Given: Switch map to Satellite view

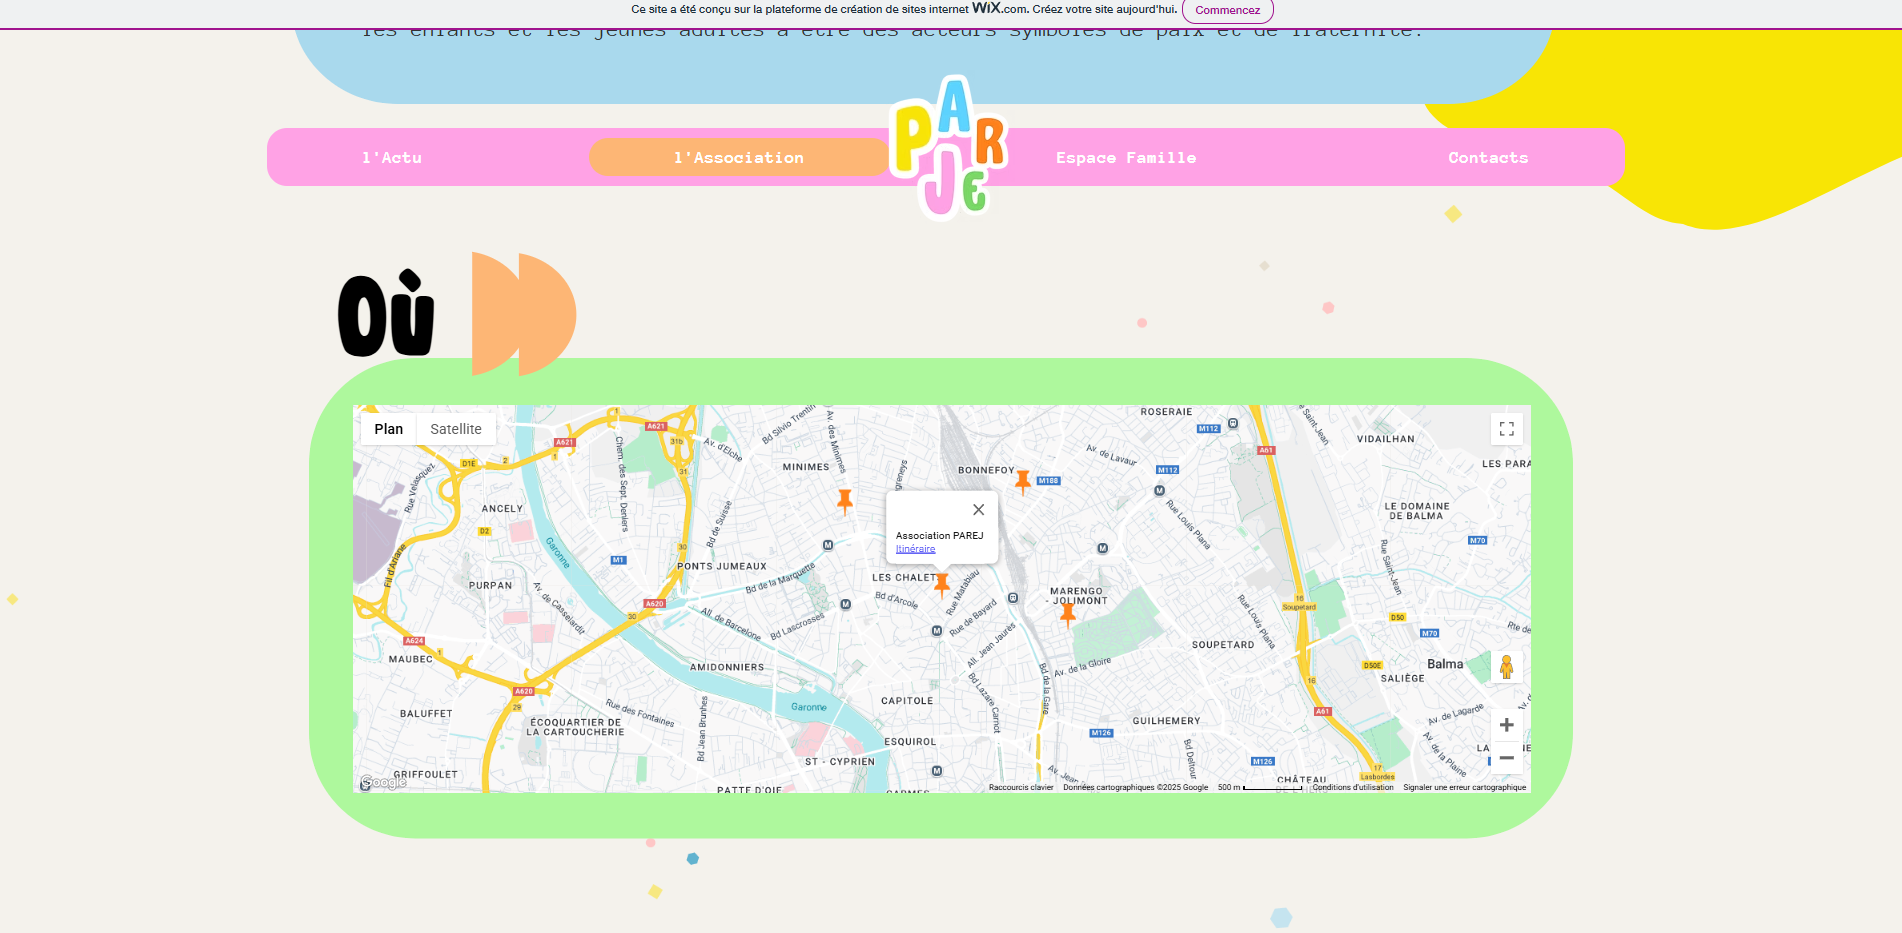Looking at the screenshot, I should [x=456, y=429].
